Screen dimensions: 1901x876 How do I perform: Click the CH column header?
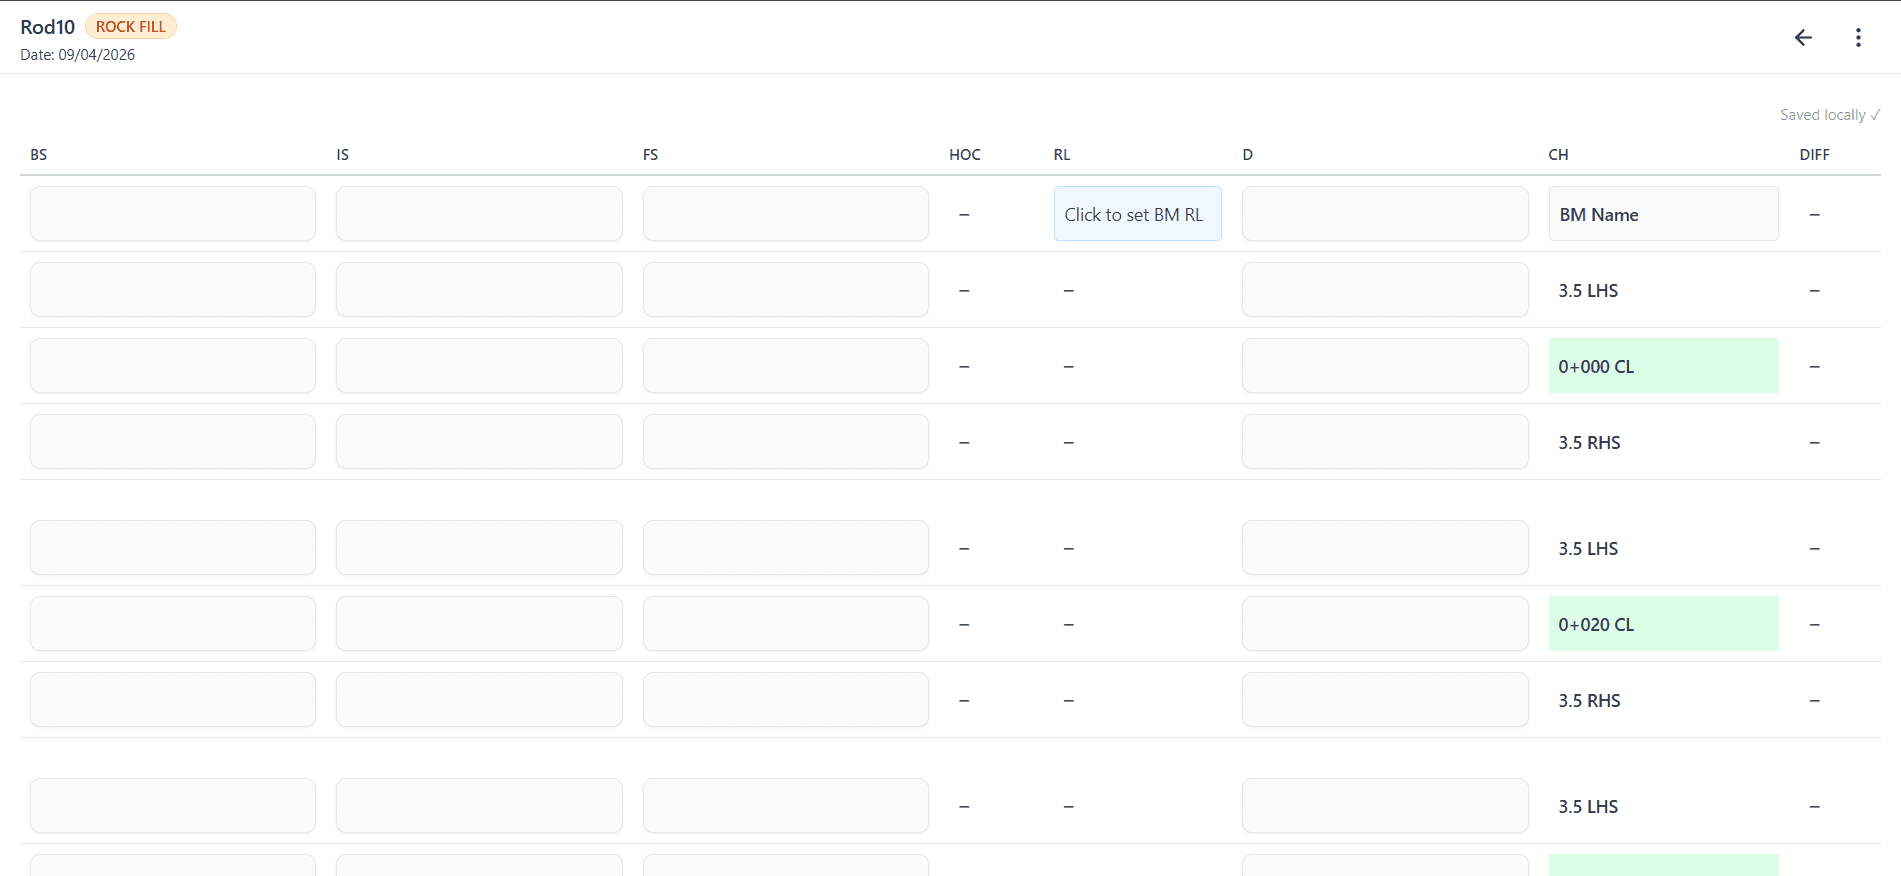tap(1558, 155)
